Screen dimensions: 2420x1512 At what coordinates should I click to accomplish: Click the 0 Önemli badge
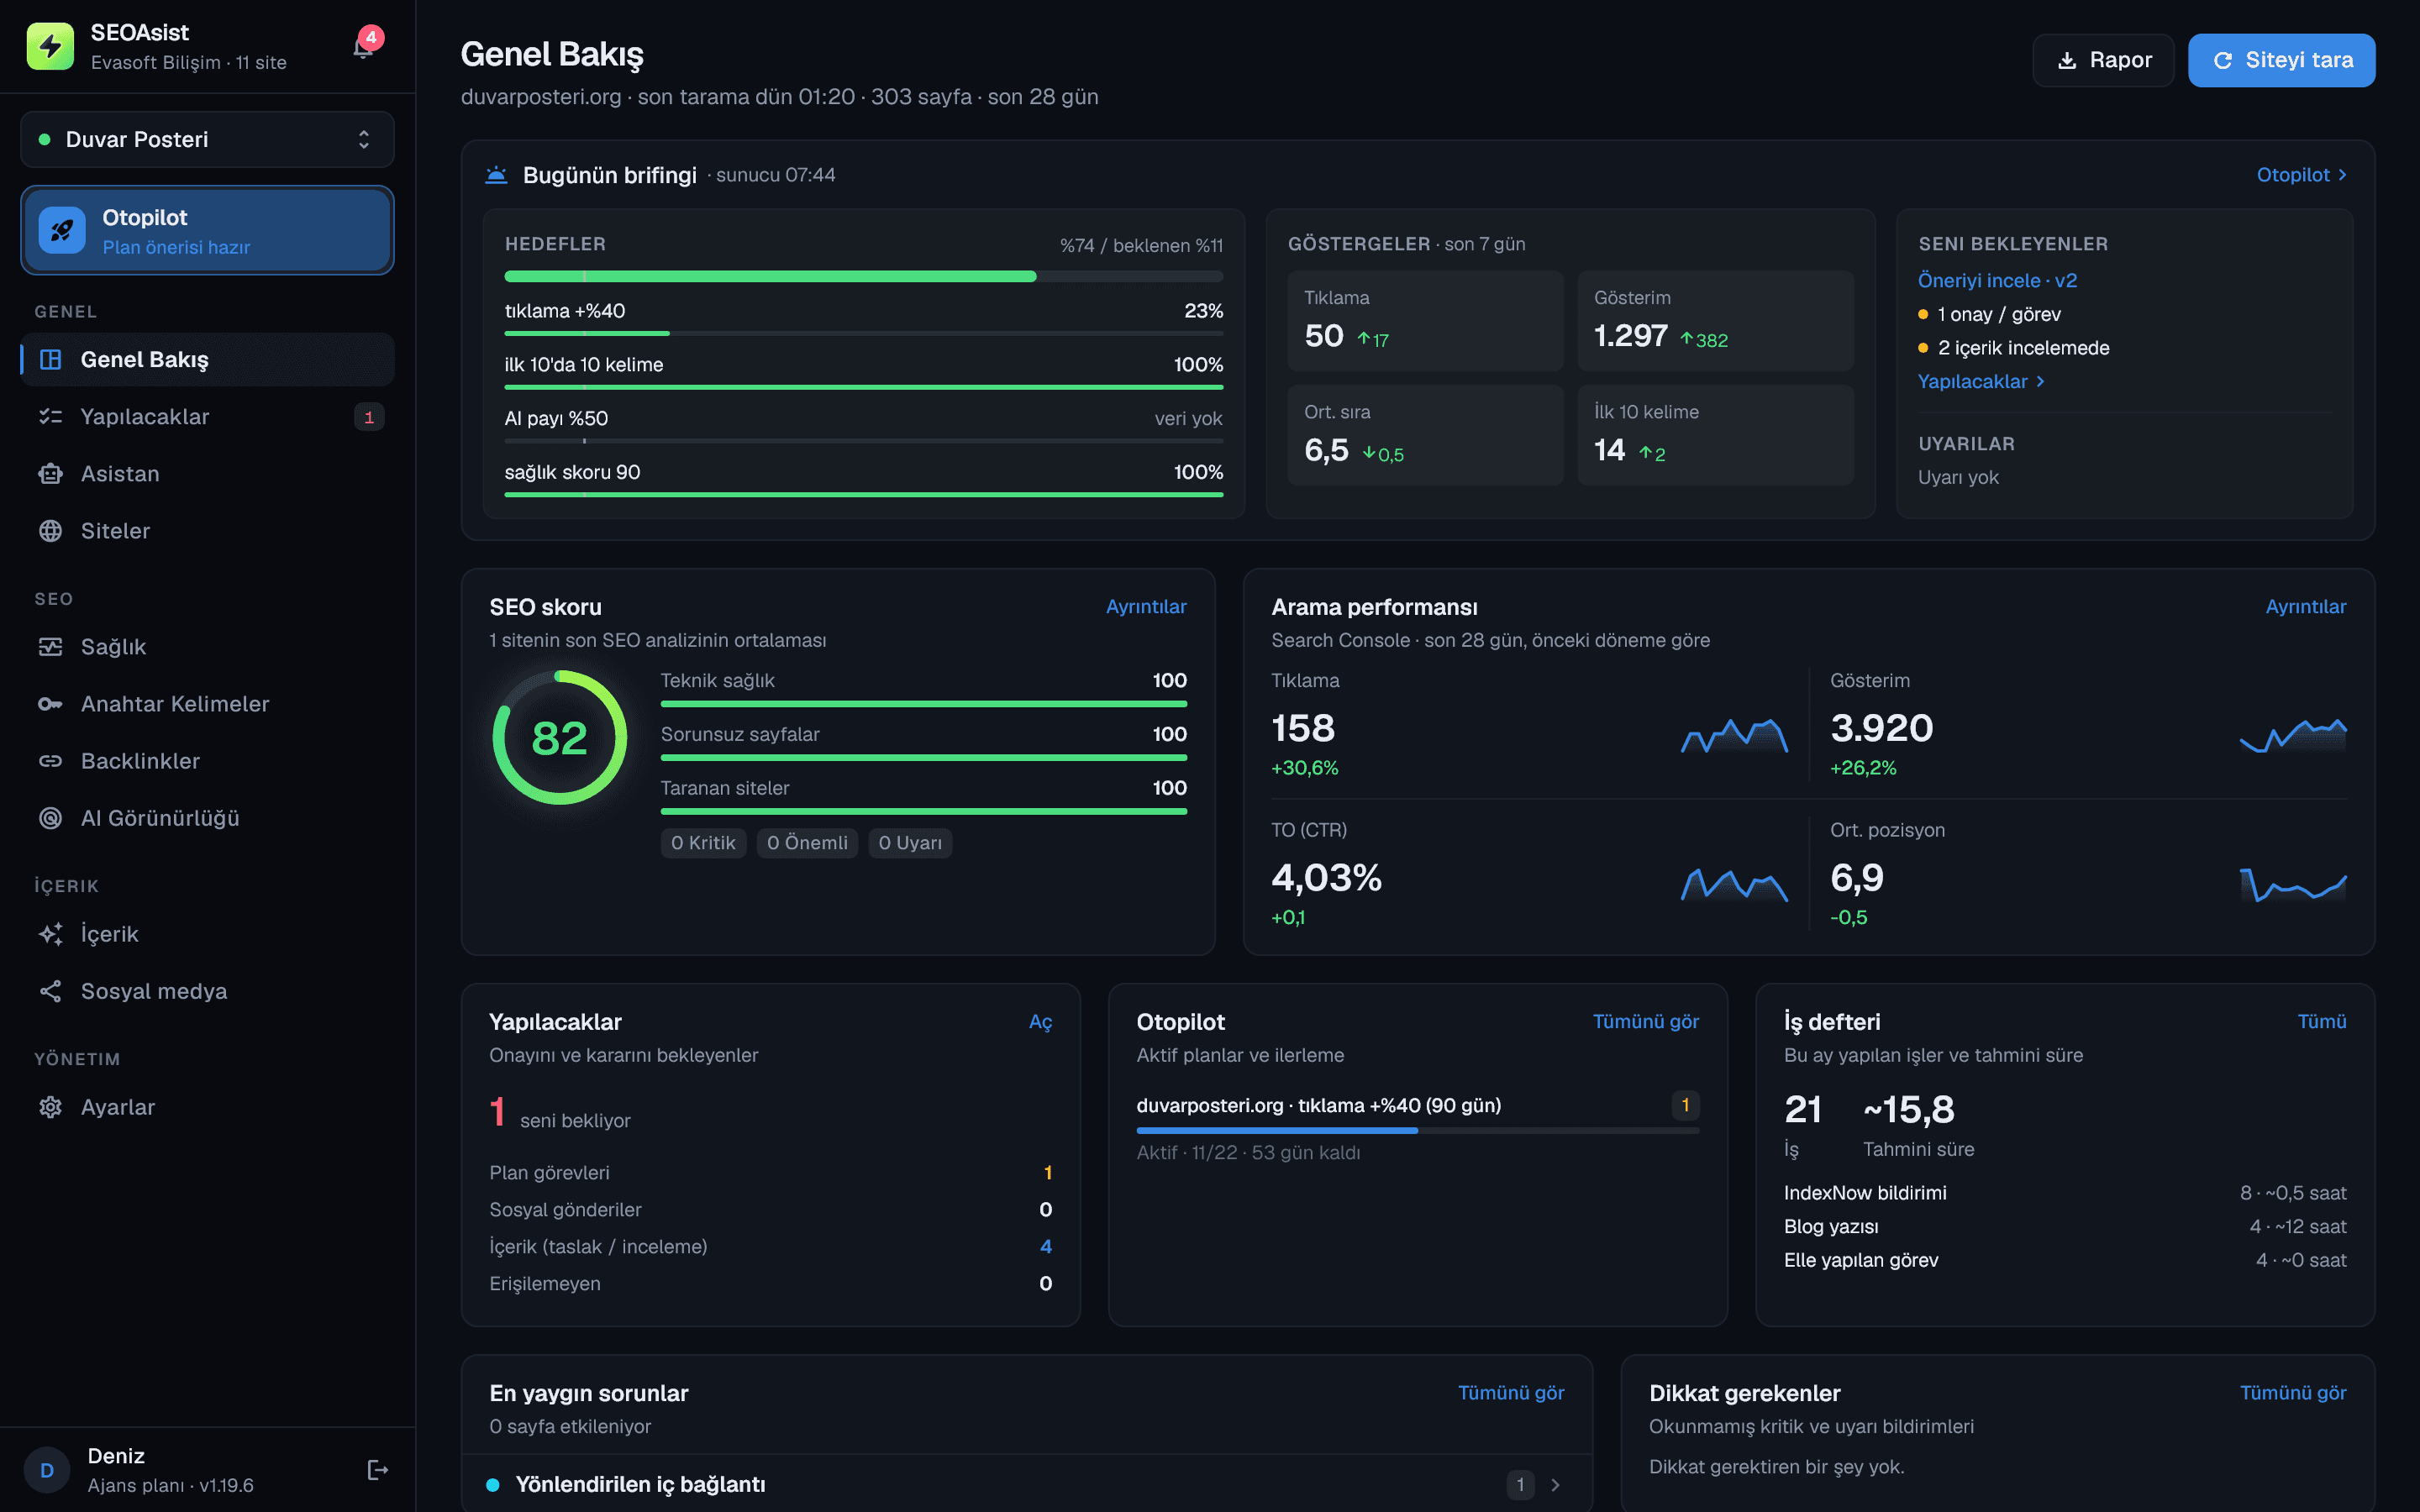[806, 842]
